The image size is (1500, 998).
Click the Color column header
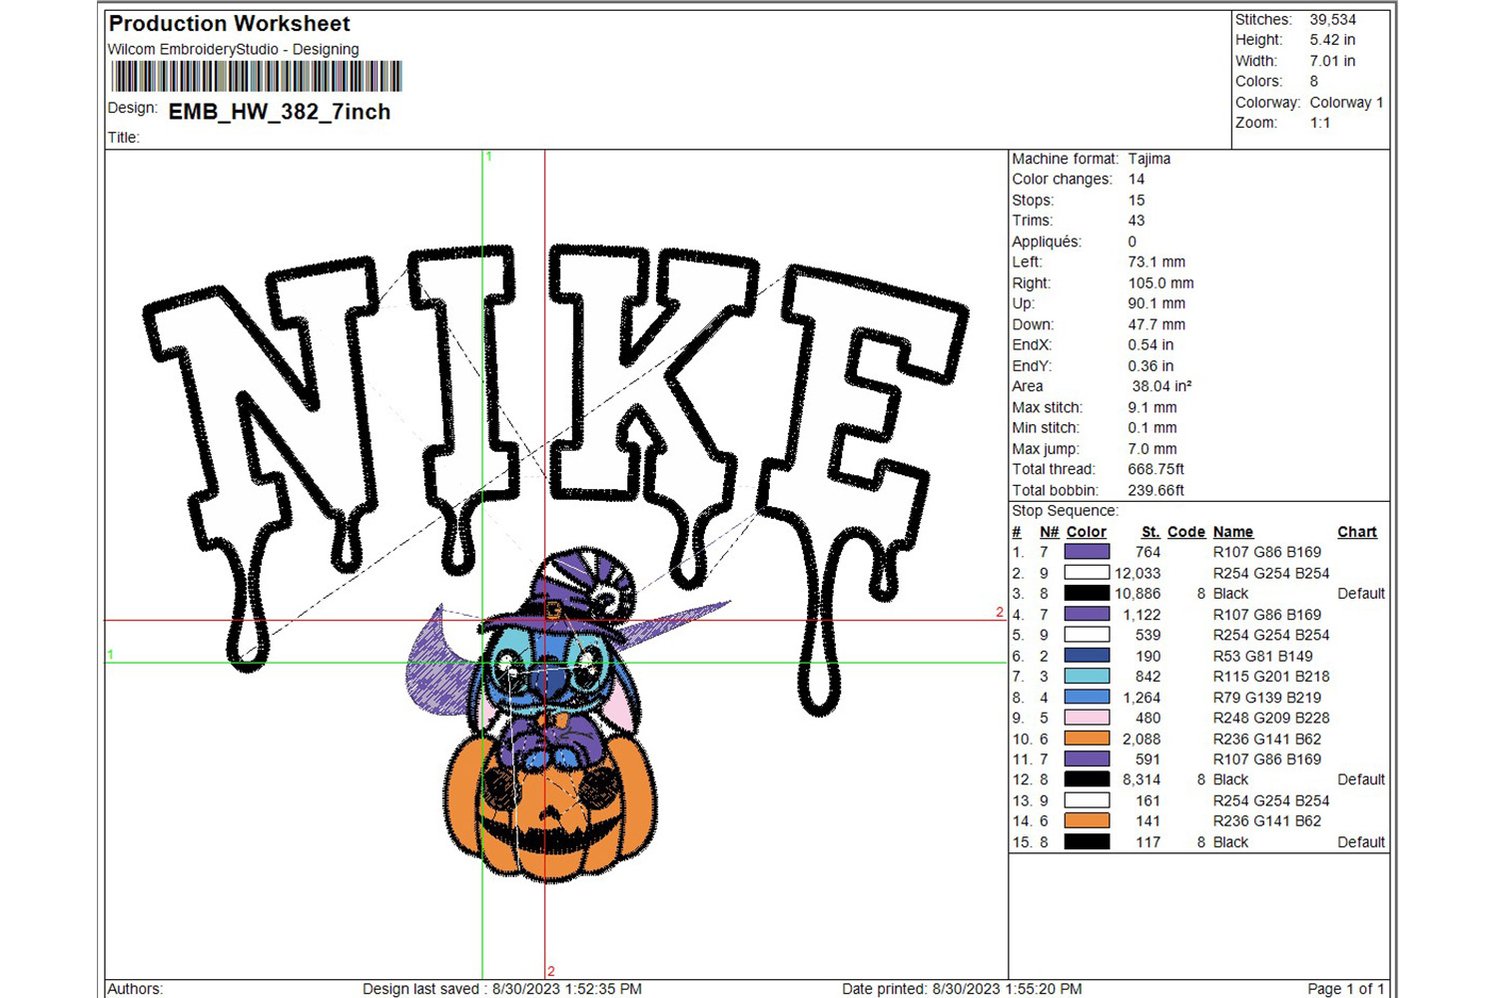[1086, 532]
